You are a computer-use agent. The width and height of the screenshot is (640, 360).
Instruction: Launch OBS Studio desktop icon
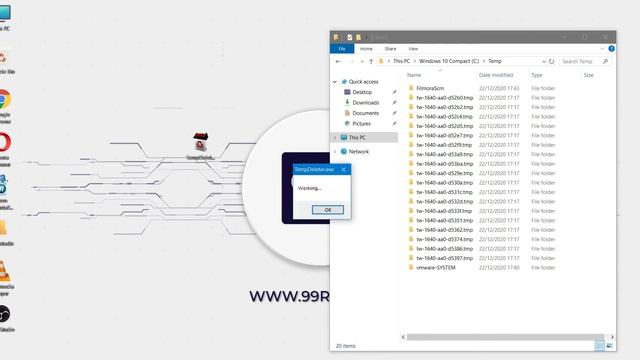[4, 314]
